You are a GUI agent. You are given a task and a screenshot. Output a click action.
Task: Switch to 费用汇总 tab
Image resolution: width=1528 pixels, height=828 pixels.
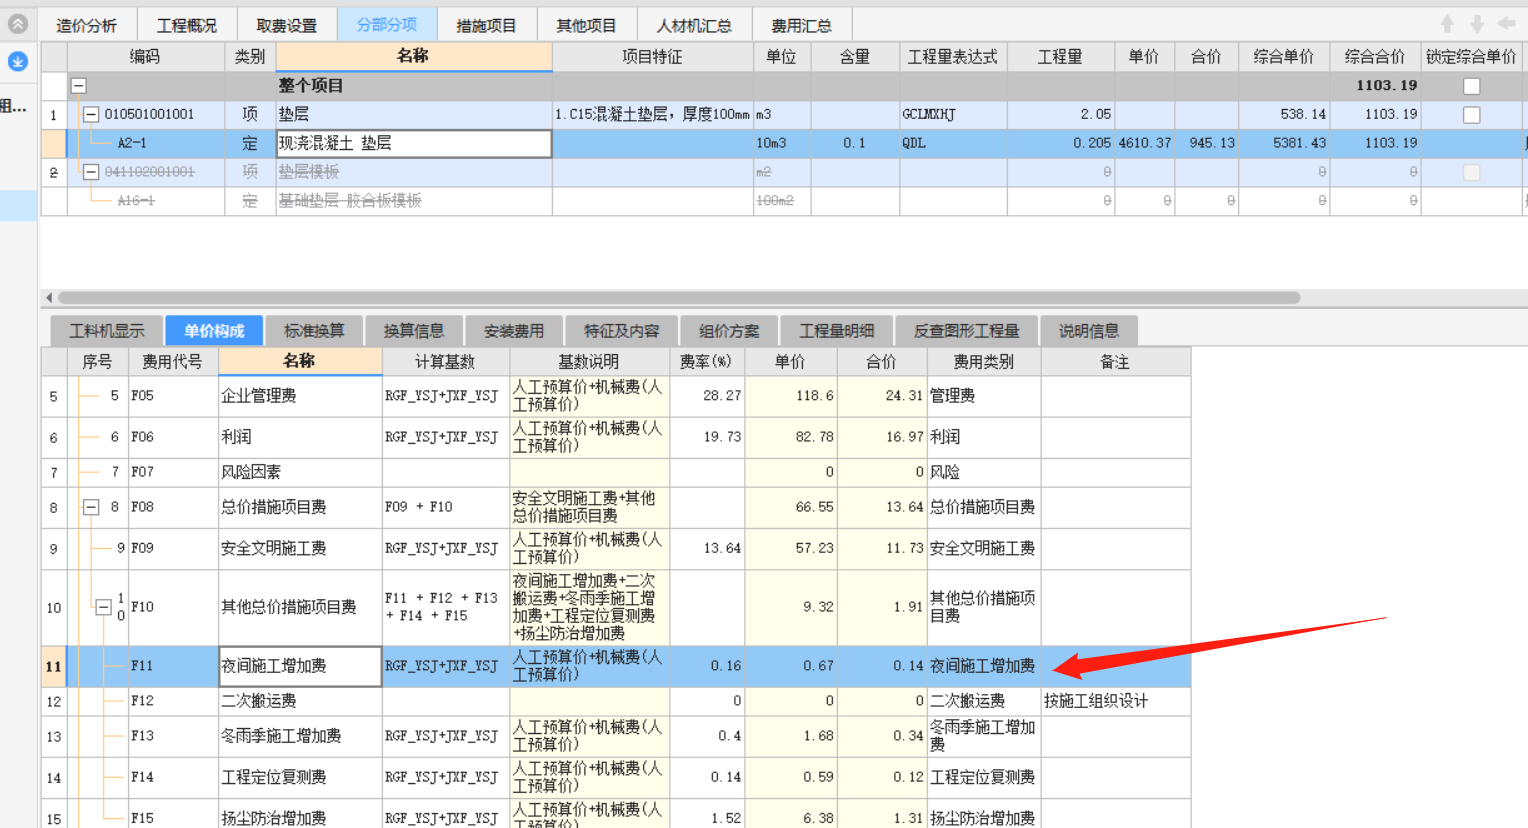click(x=802, y=25)
